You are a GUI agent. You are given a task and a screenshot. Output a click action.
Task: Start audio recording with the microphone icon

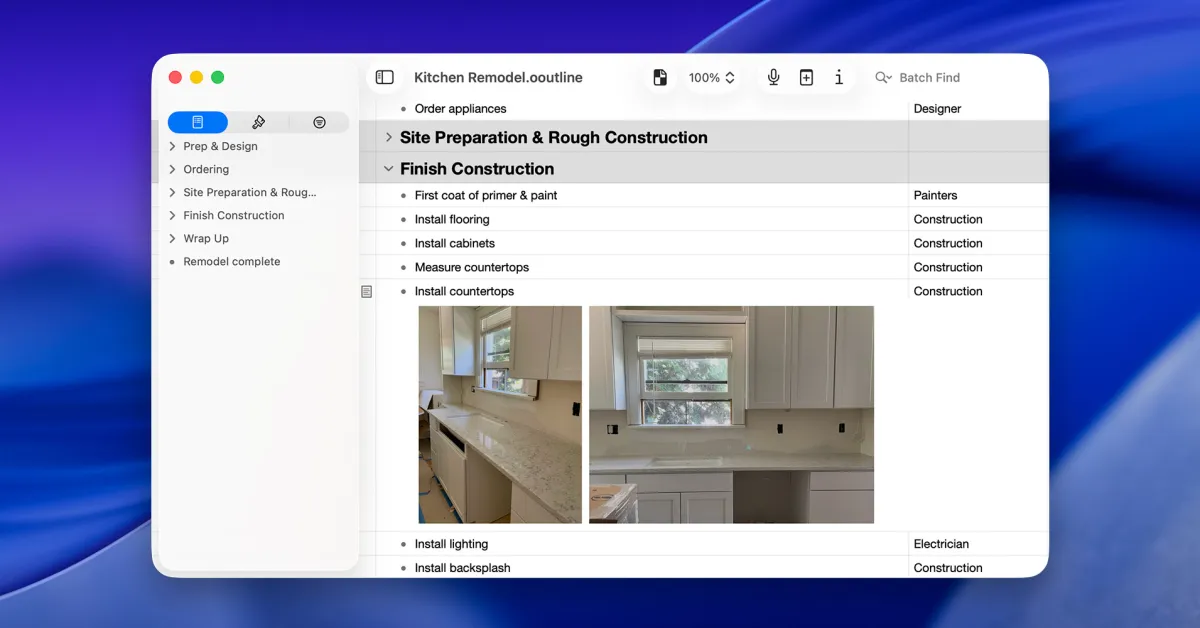[x=773, y=78]
